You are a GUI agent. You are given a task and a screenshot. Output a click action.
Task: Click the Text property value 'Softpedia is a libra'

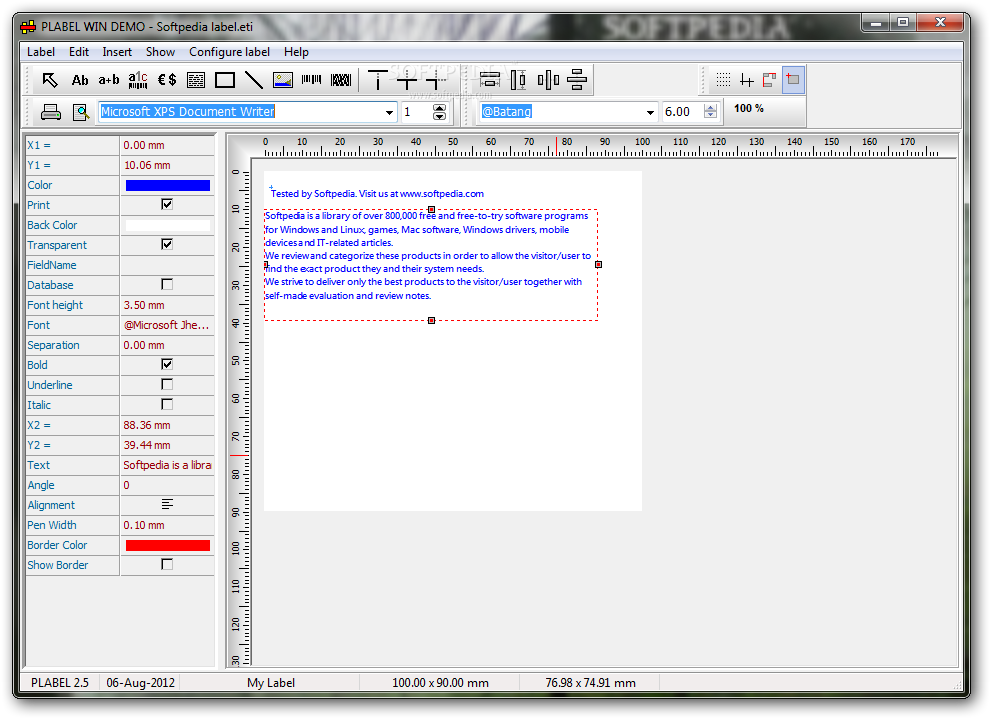pos(167,465)
